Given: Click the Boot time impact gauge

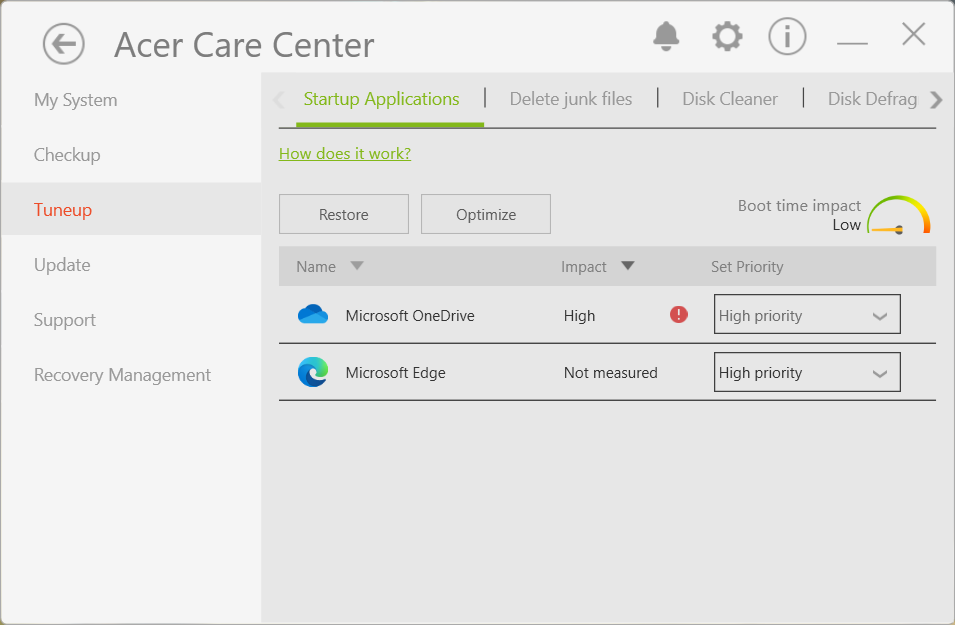Looking at the screenshot, I should [898, 215].
